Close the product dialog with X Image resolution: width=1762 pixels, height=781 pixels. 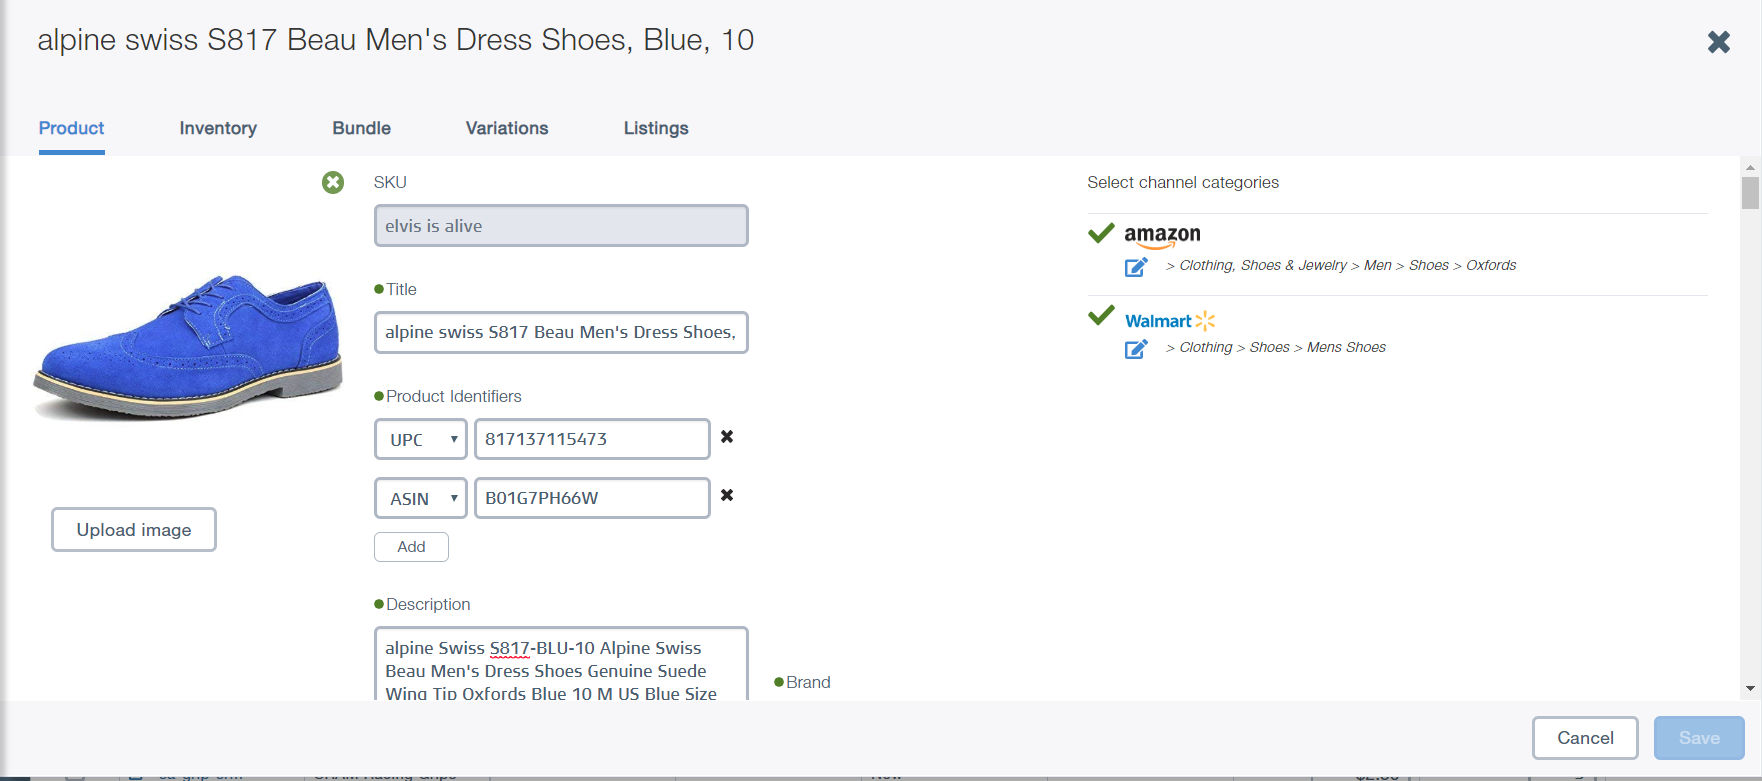tap(1718, 42)
